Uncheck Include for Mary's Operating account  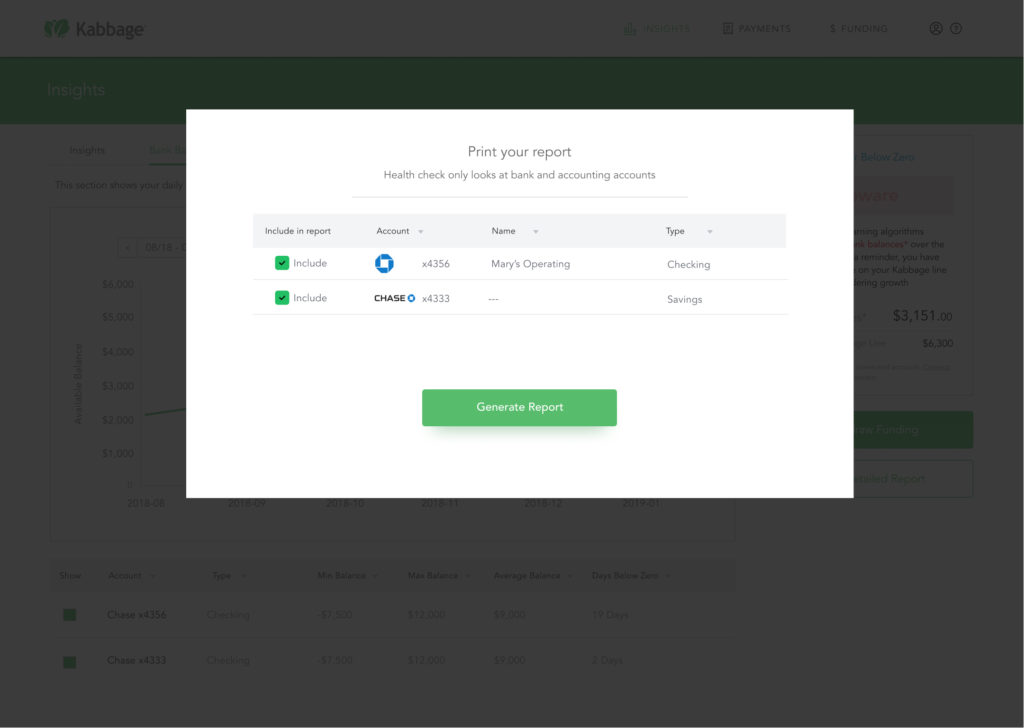coord(282,264)
